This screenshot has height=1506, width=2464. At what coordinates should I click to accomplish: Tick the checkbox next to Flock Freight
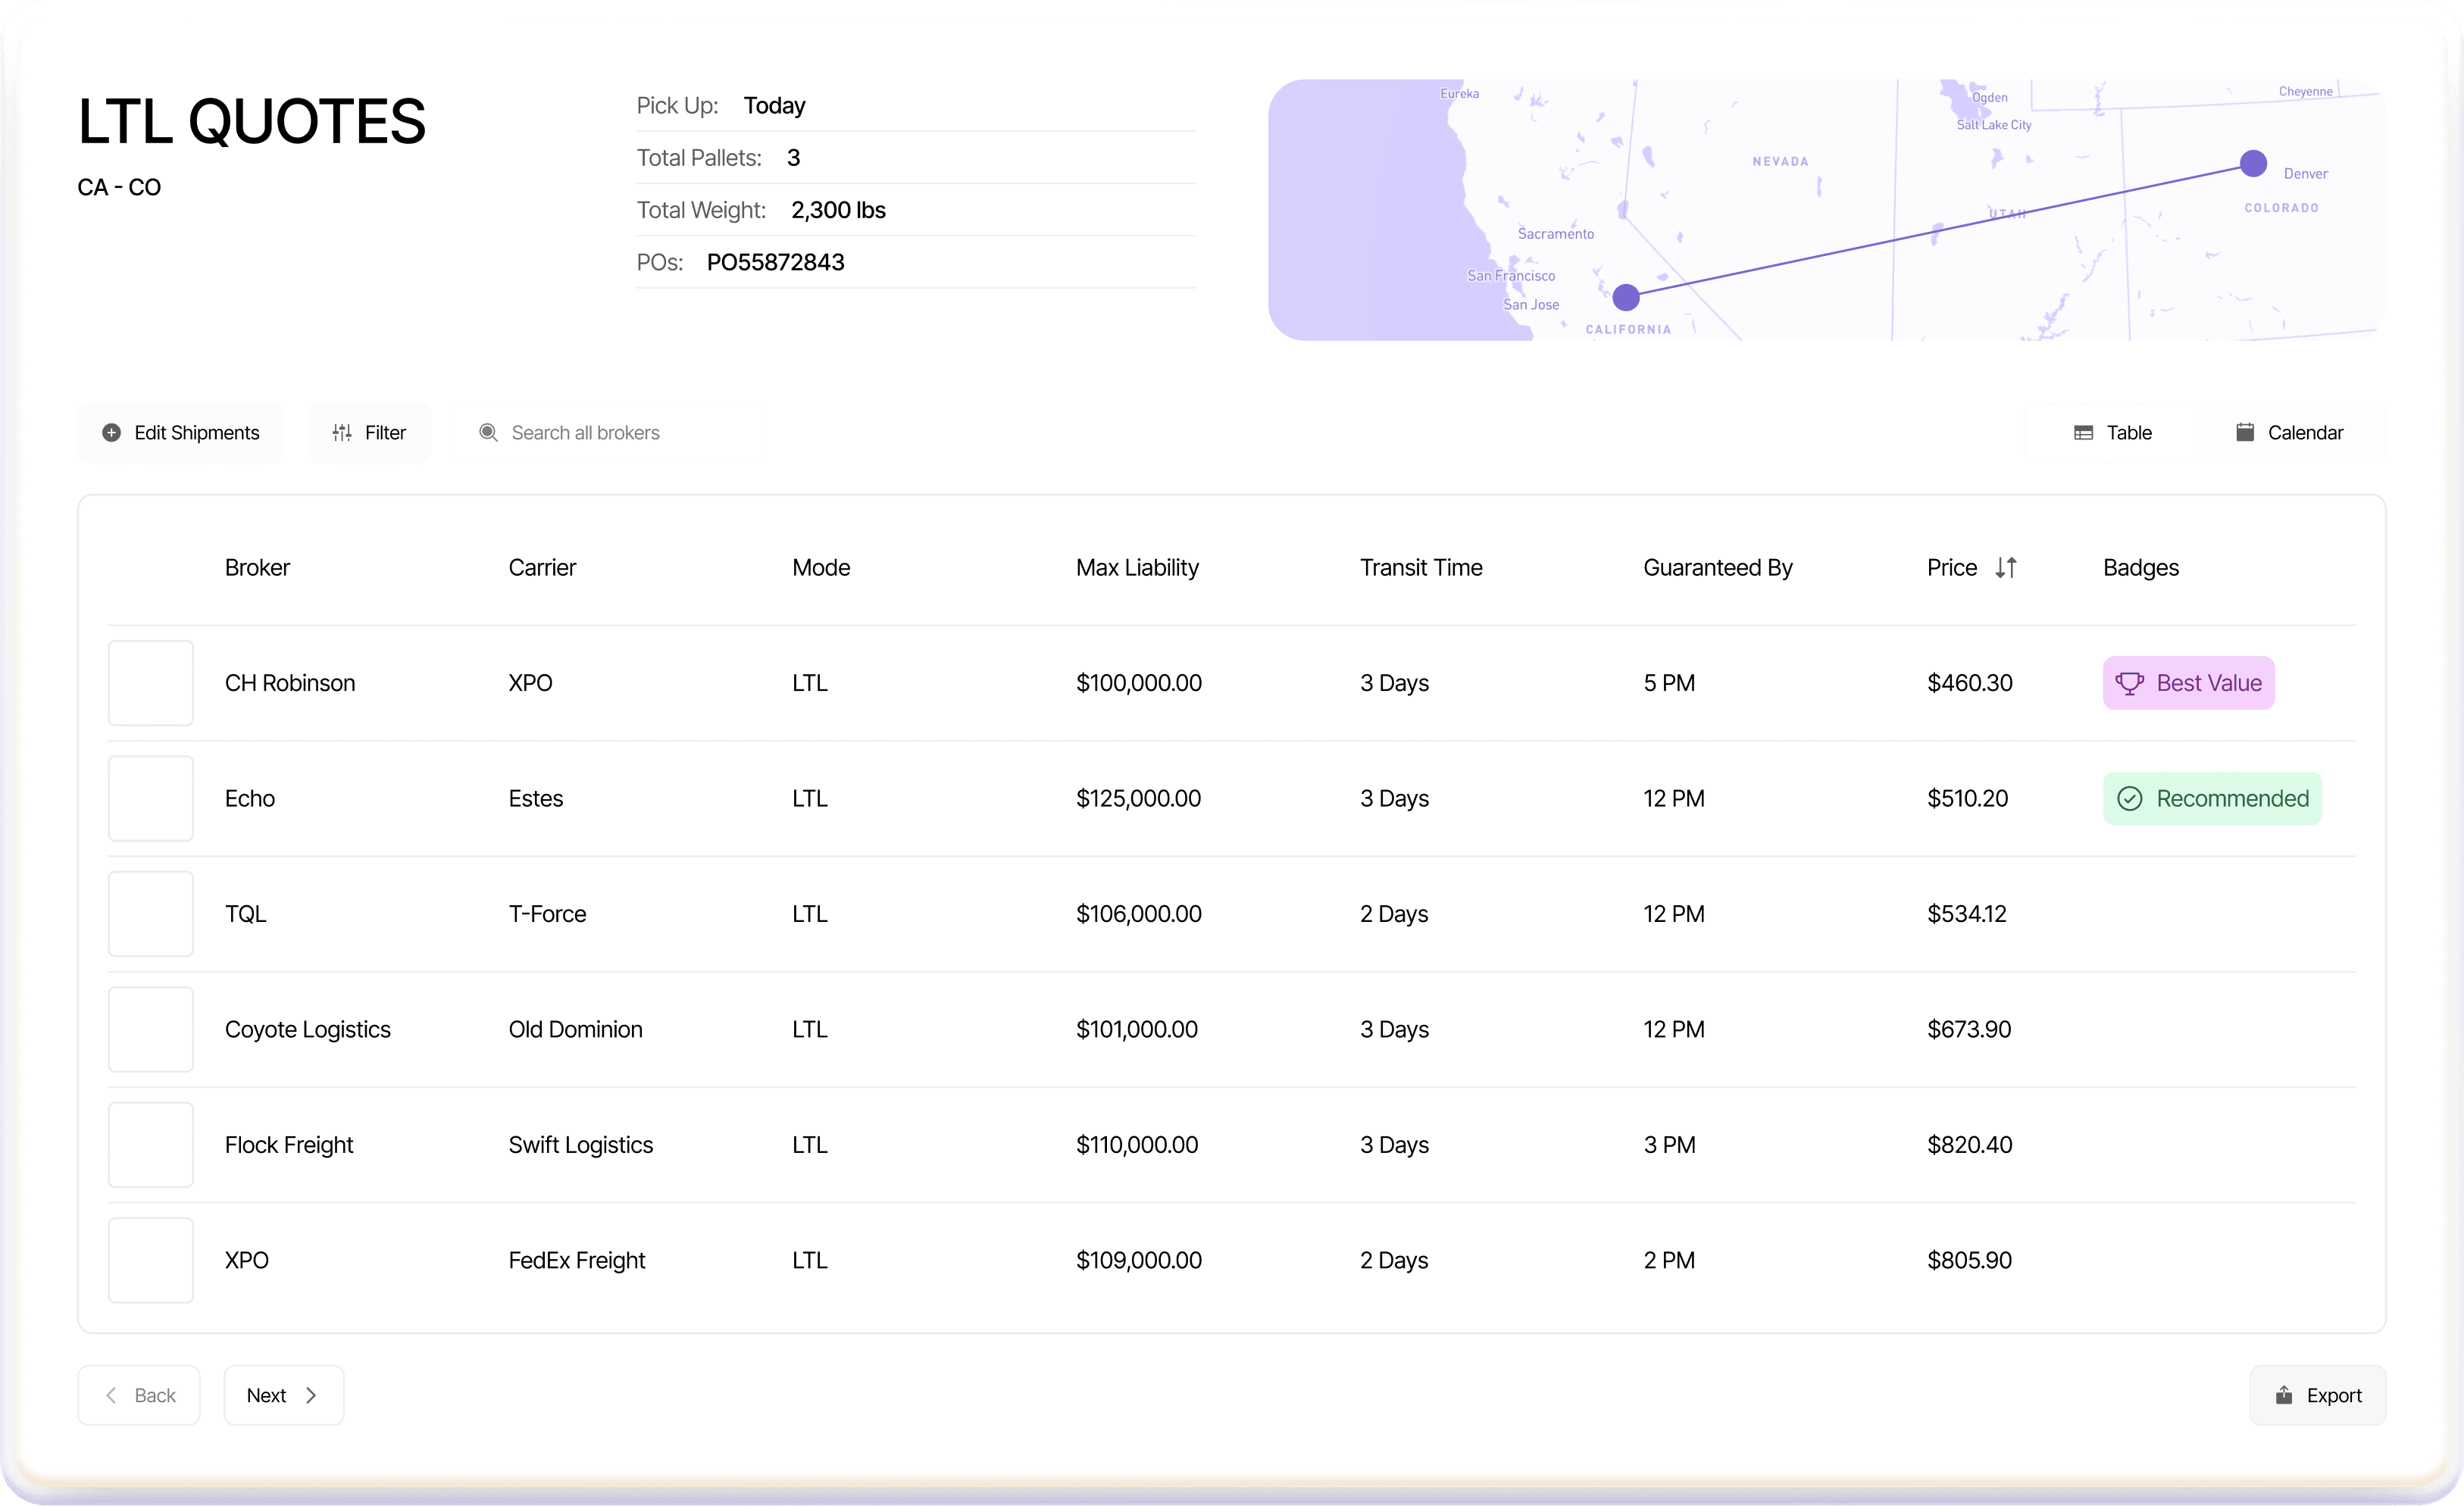(x=150, y=1144)
